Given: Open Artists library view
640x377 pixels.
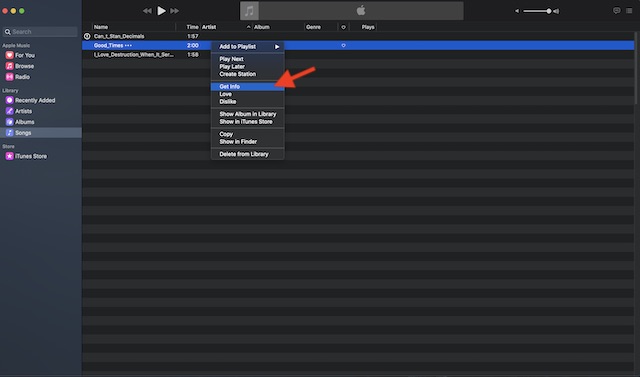Looking at the screenshot, I should coord(23,111).
